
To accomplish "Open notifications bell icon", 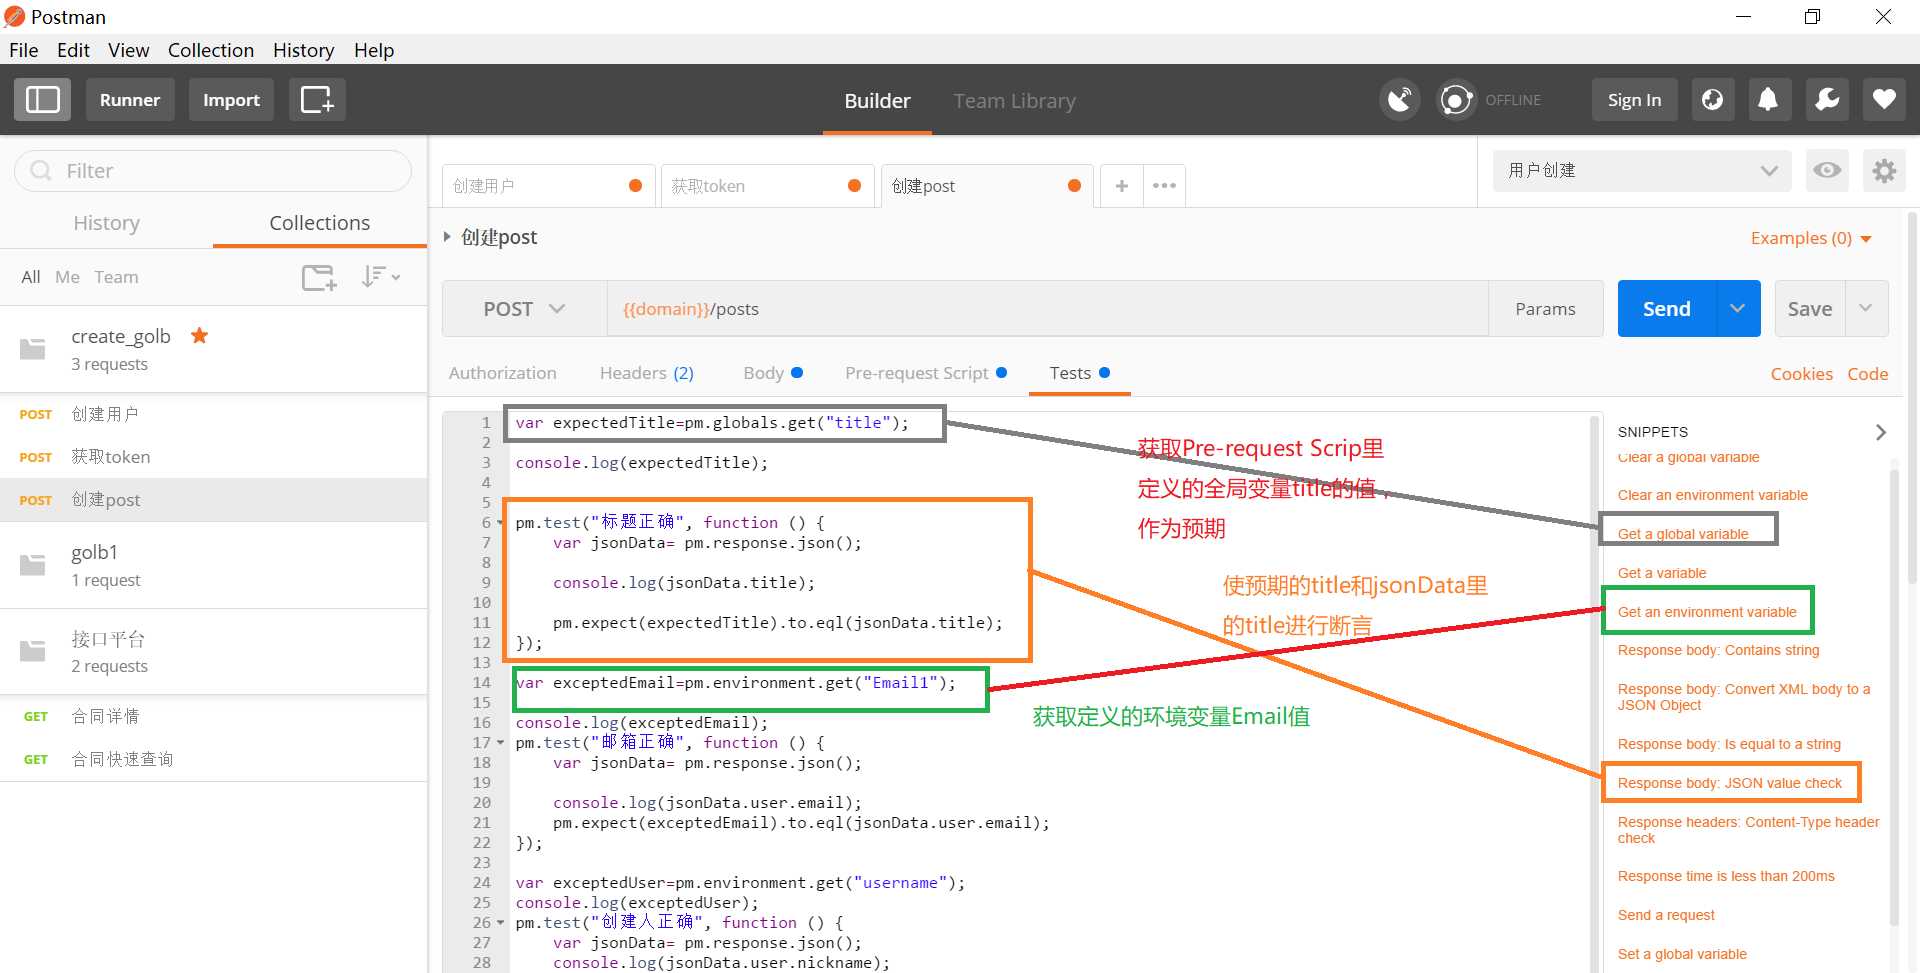I will (x=1768, y=100).
